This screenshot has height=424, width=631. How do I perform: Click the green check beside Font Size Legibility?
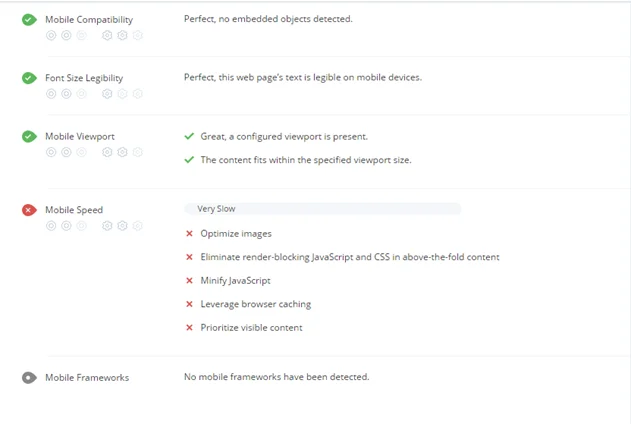pos(29,78)
